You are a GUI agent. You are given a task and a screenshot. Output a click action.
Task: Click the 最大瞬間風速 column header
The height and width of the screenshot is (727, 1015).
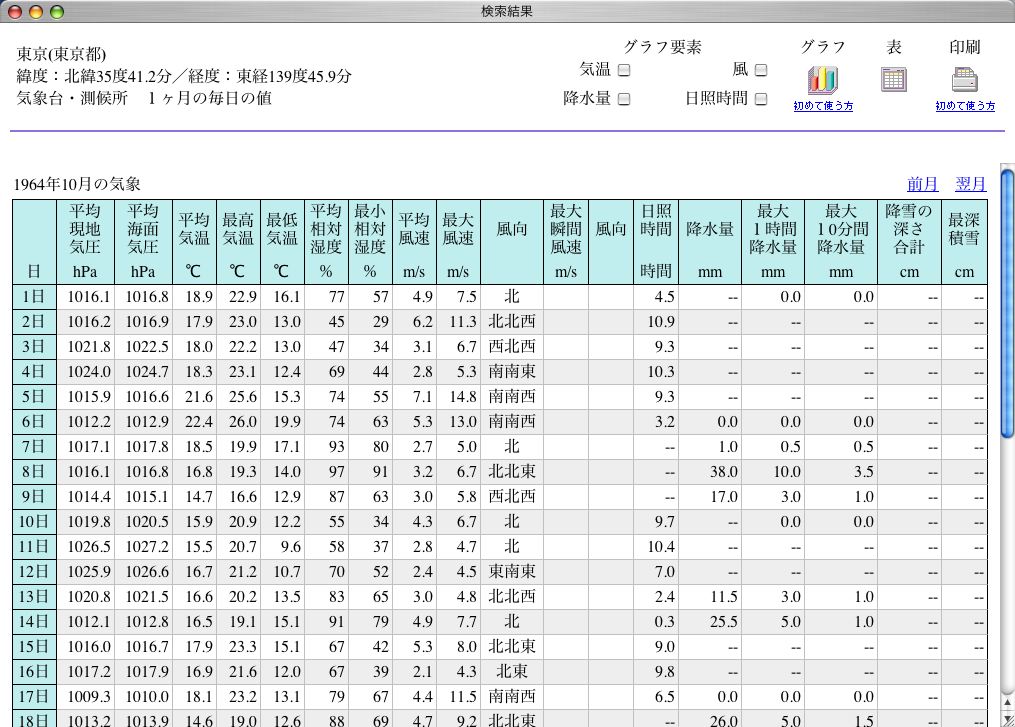(x=566, y=242)
